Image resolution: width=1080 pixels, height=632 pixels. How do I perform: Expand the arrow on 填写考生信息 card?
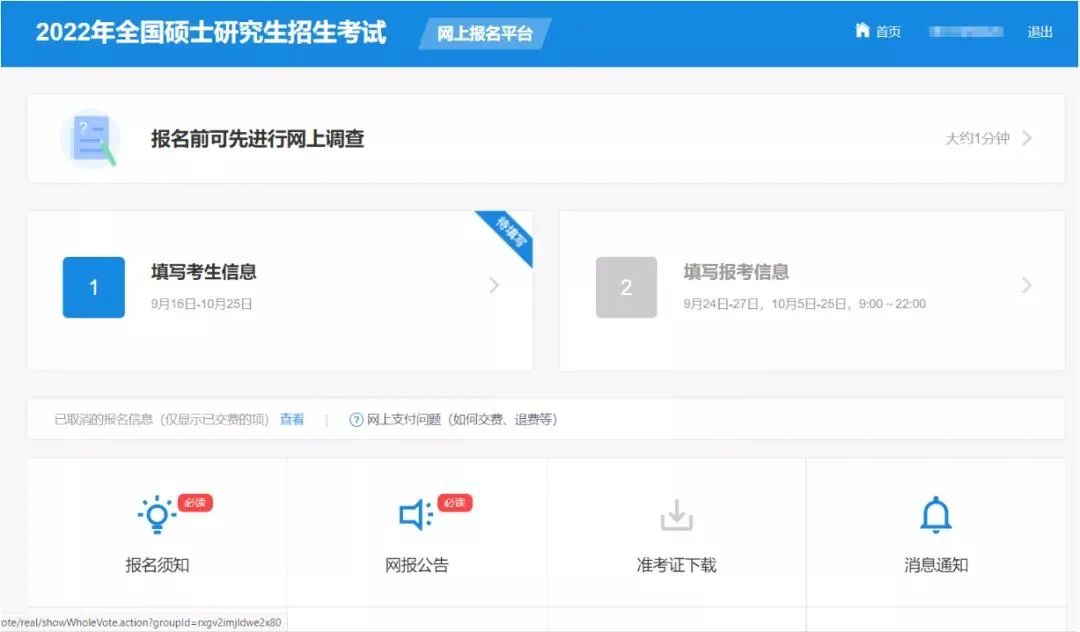494,286
